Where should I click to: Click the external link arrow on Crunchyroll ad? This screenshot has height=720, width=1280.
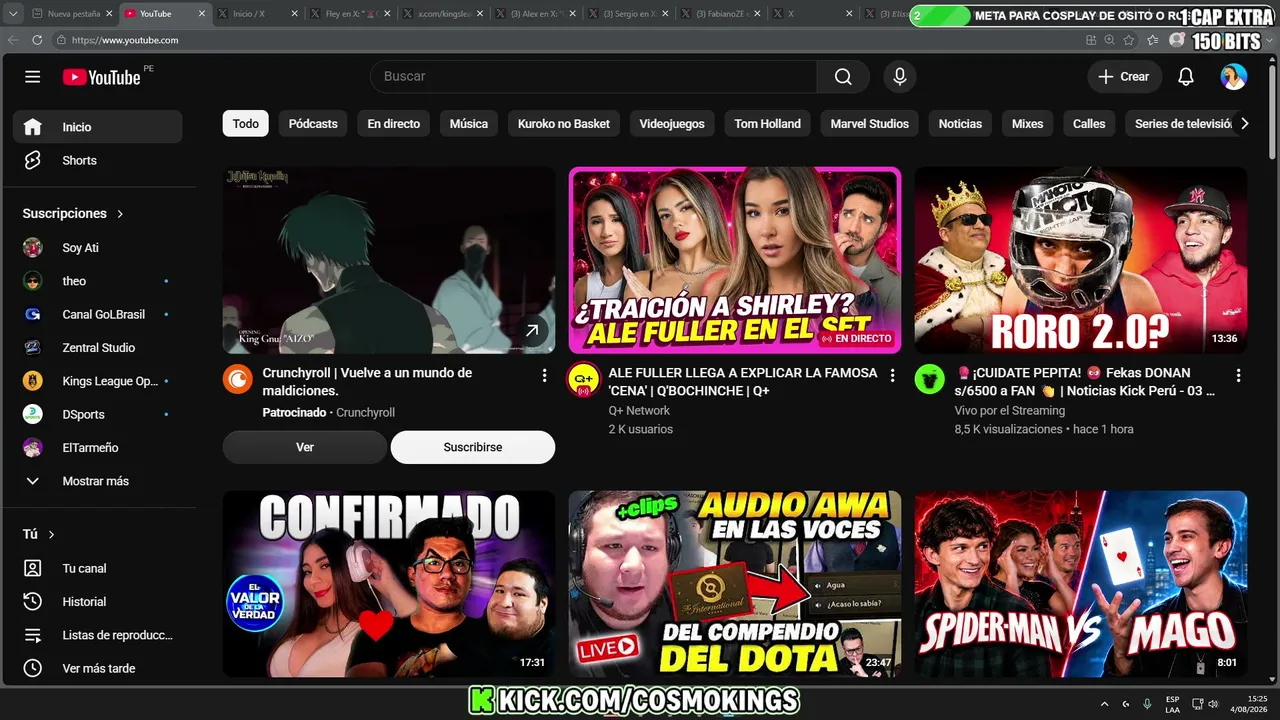[x=532, y=331]
